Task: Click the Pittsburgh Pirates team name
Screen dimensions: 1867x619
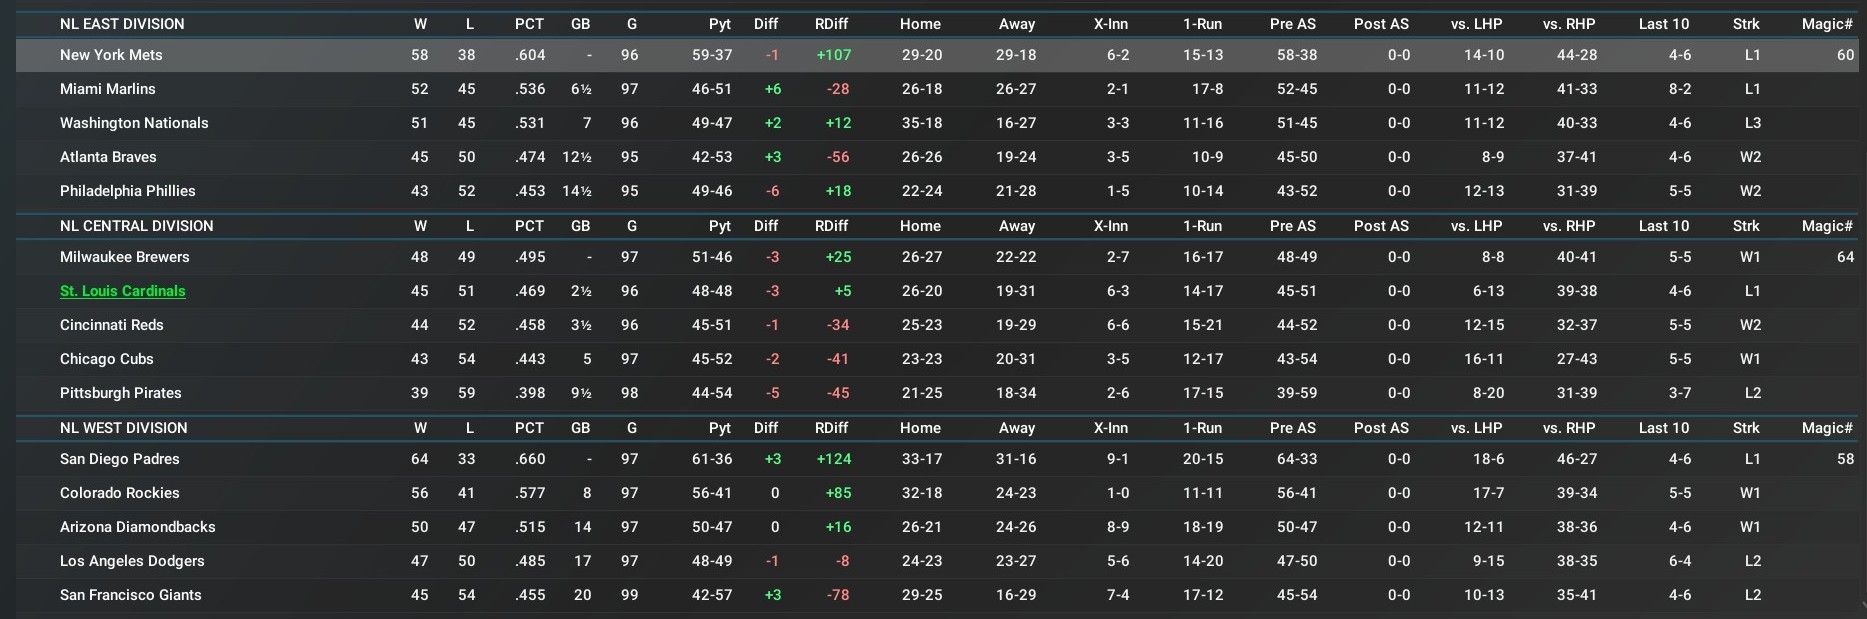Action: tap(121, 393)
